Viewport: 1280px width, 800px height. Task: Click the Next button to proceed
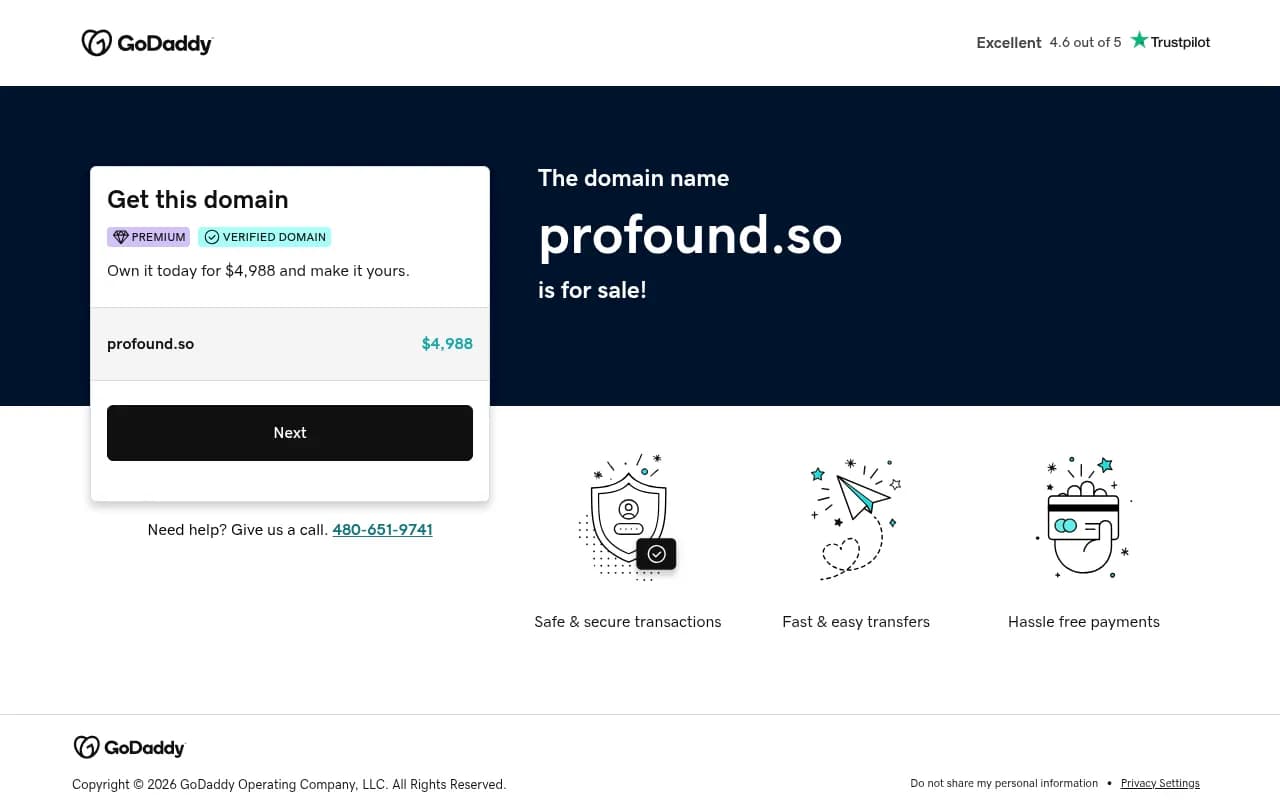[x=290, y=432]
